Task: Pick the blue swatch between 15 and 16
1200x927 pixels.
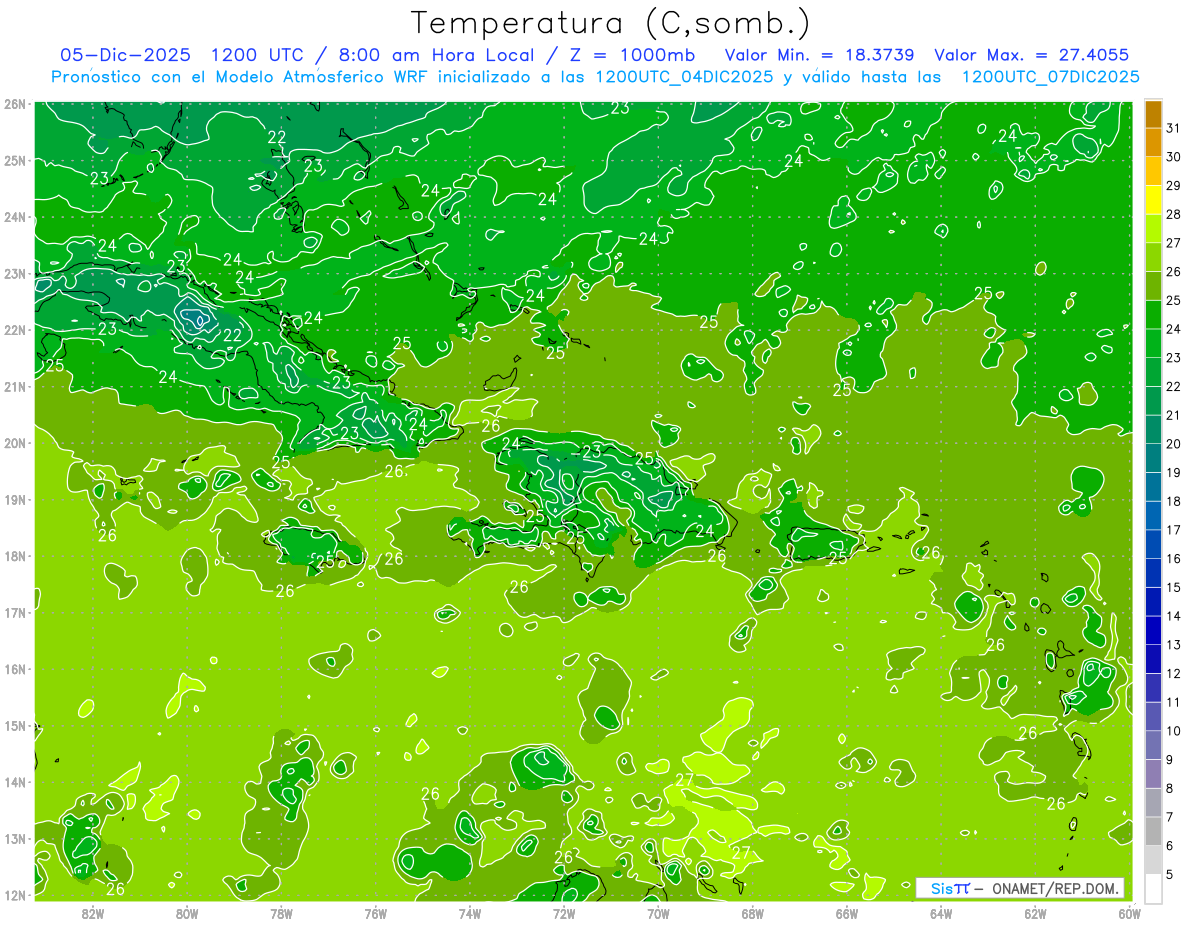Action: pos(1153,573)
